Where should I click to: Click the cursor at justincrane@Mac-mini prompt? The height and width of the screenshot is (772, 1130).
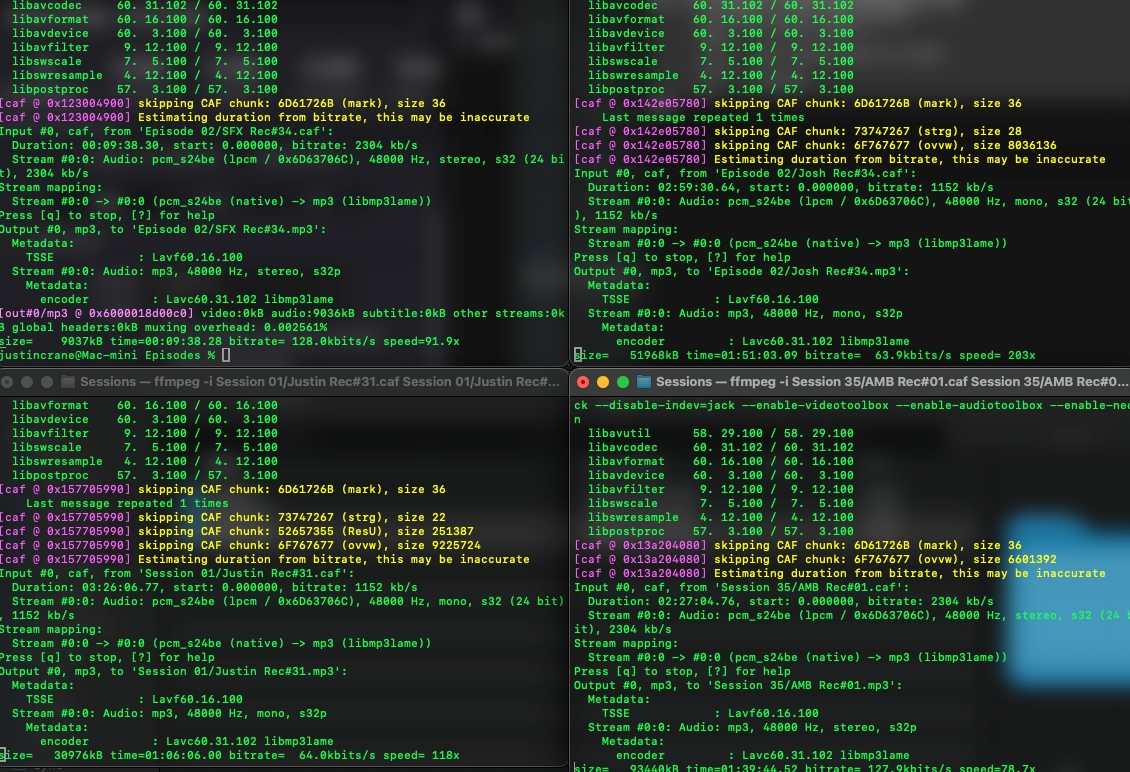(226, 355)
